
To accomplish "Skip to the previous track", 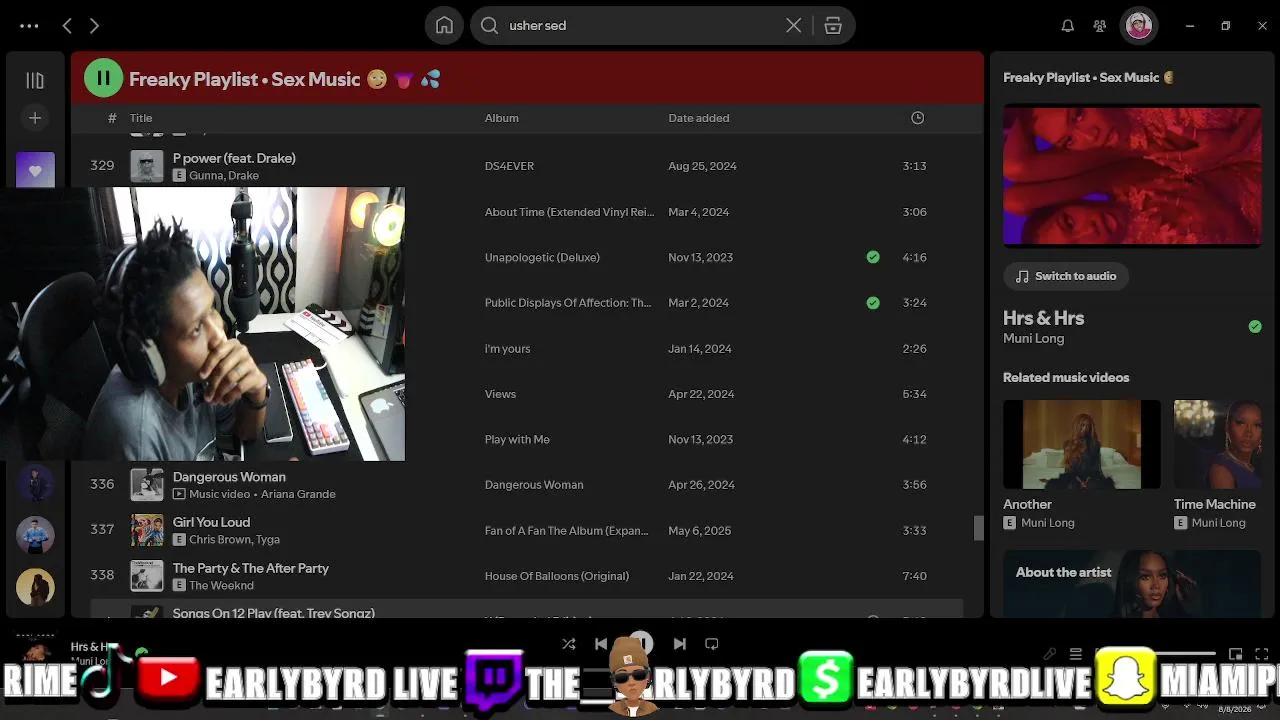I will tap(601, 644).
